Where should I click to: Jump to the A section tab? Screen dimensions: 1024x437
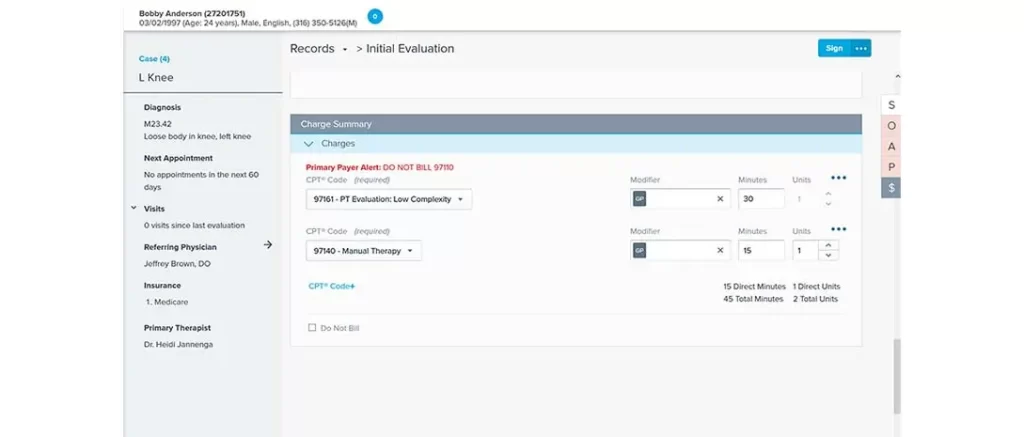[891, 147]
